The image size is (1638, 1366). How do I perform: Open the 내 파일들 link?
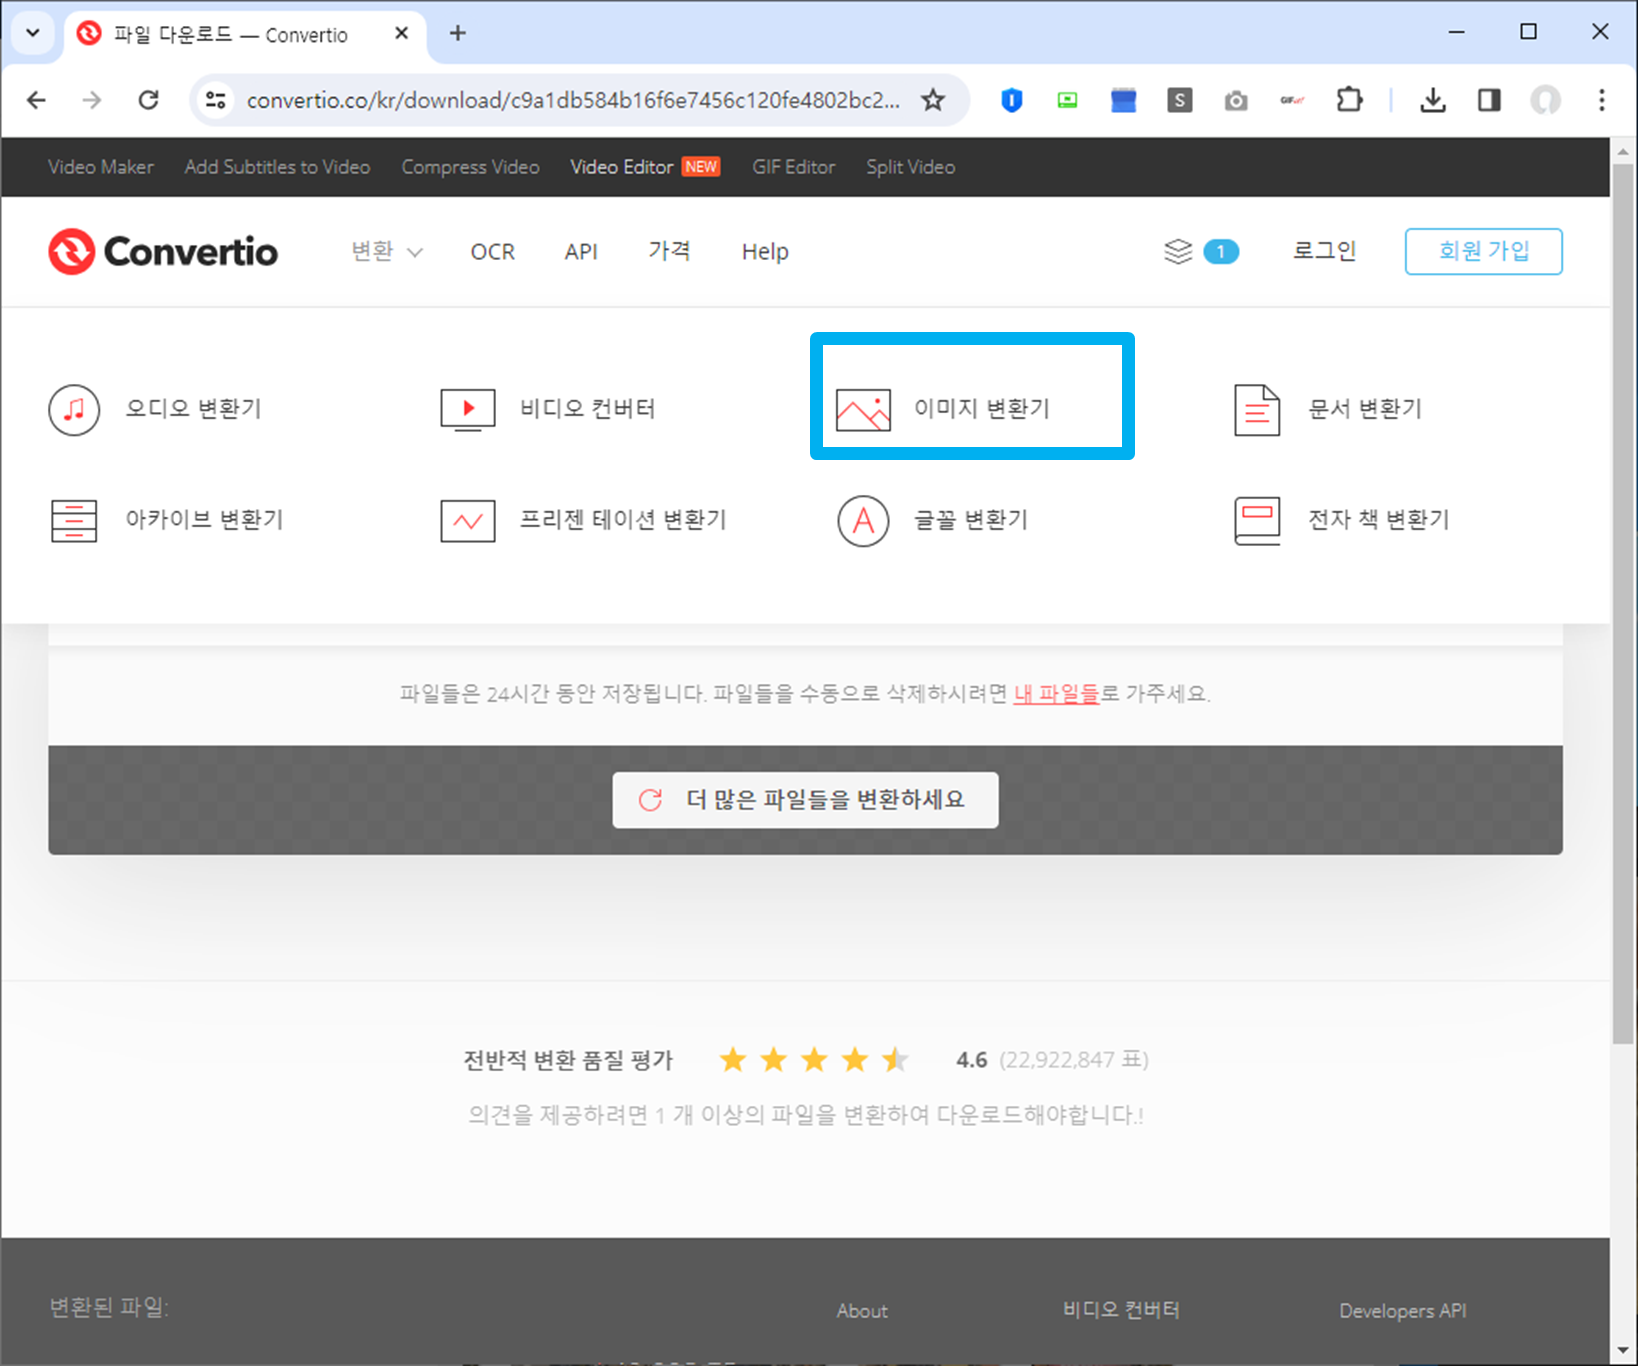pos(1056,693)
